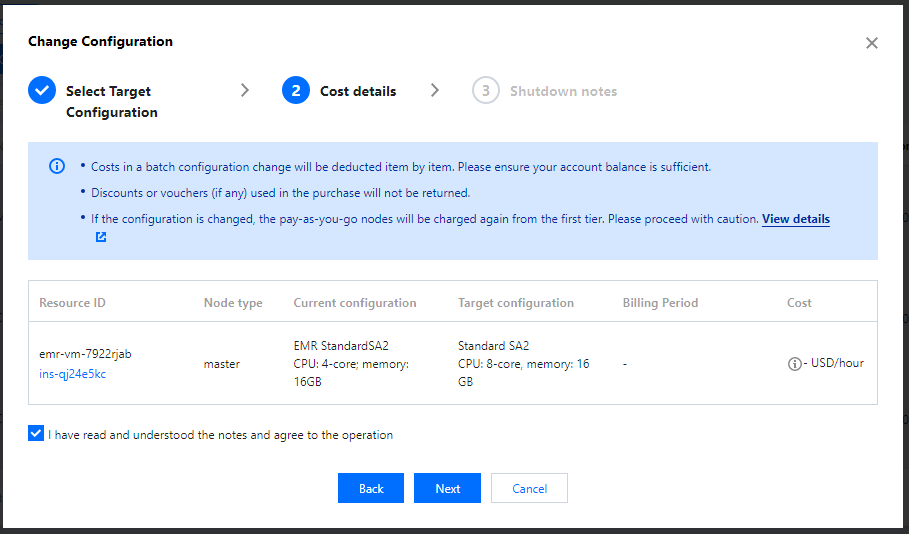
Task: Open instance link ins-qj24e5kc
Action: point(72,374)
